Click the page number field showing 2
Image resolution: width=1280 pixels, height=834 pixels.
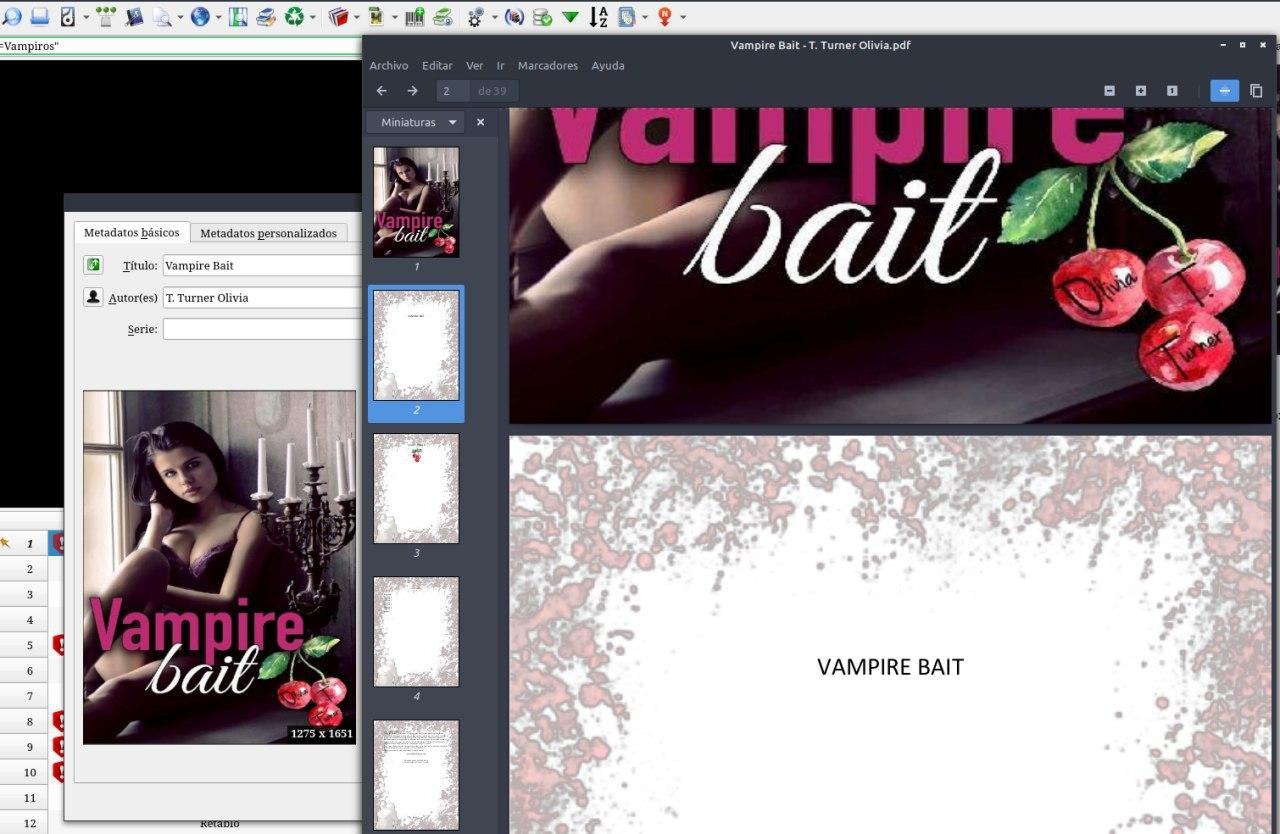point(453,91)
